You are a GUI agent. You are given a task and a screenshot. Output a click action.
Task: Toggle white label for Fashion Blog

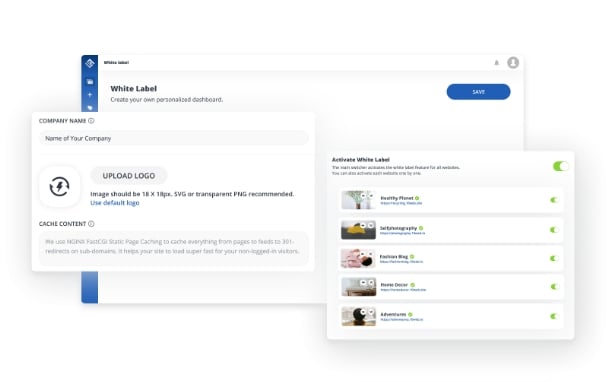tap(554, 258)
